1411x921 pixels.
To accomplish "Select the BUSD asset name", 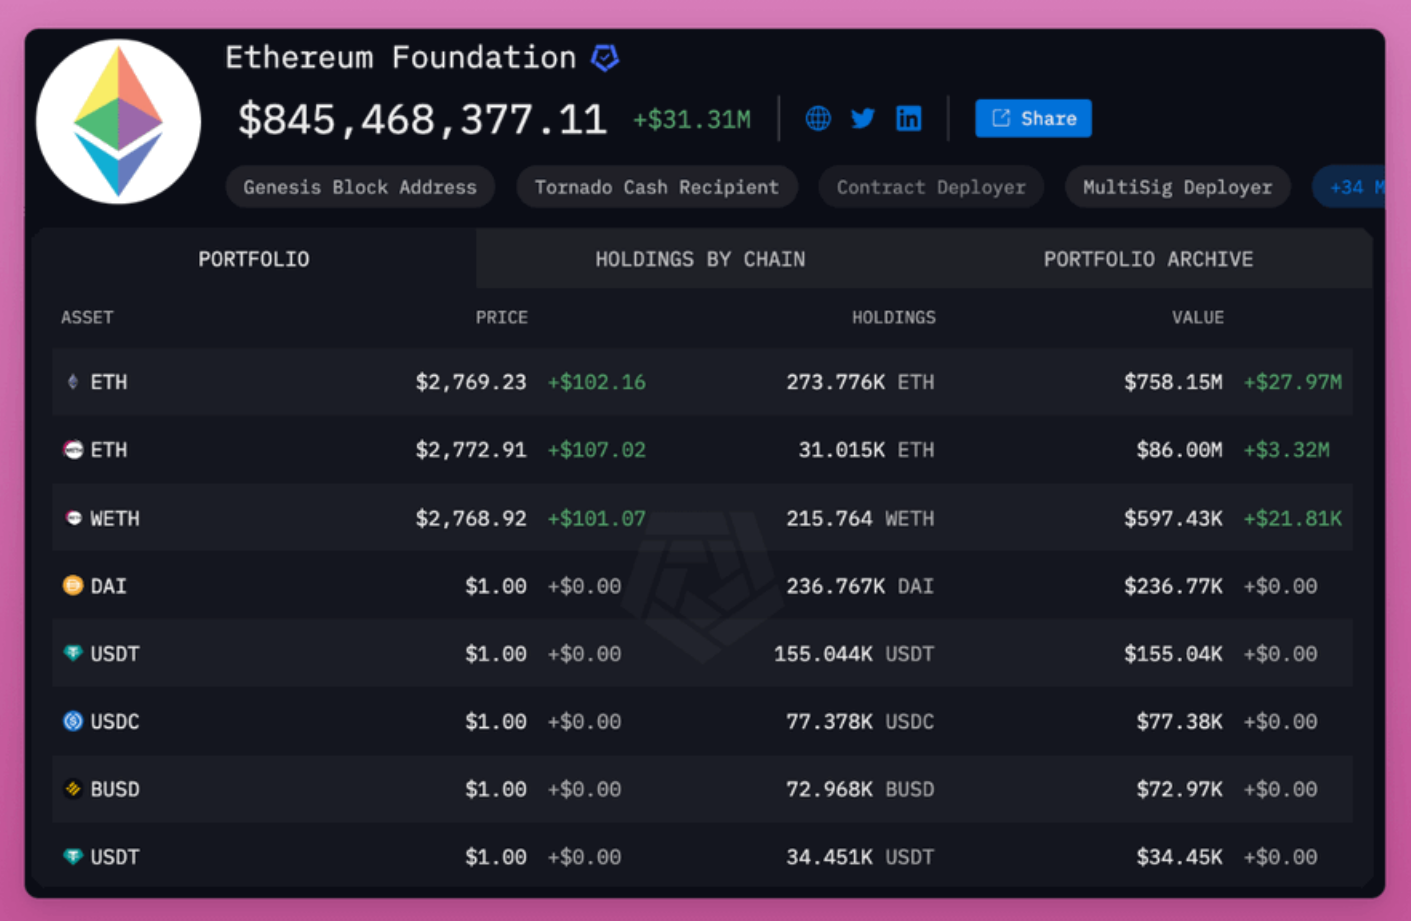I will pos(115,789).
